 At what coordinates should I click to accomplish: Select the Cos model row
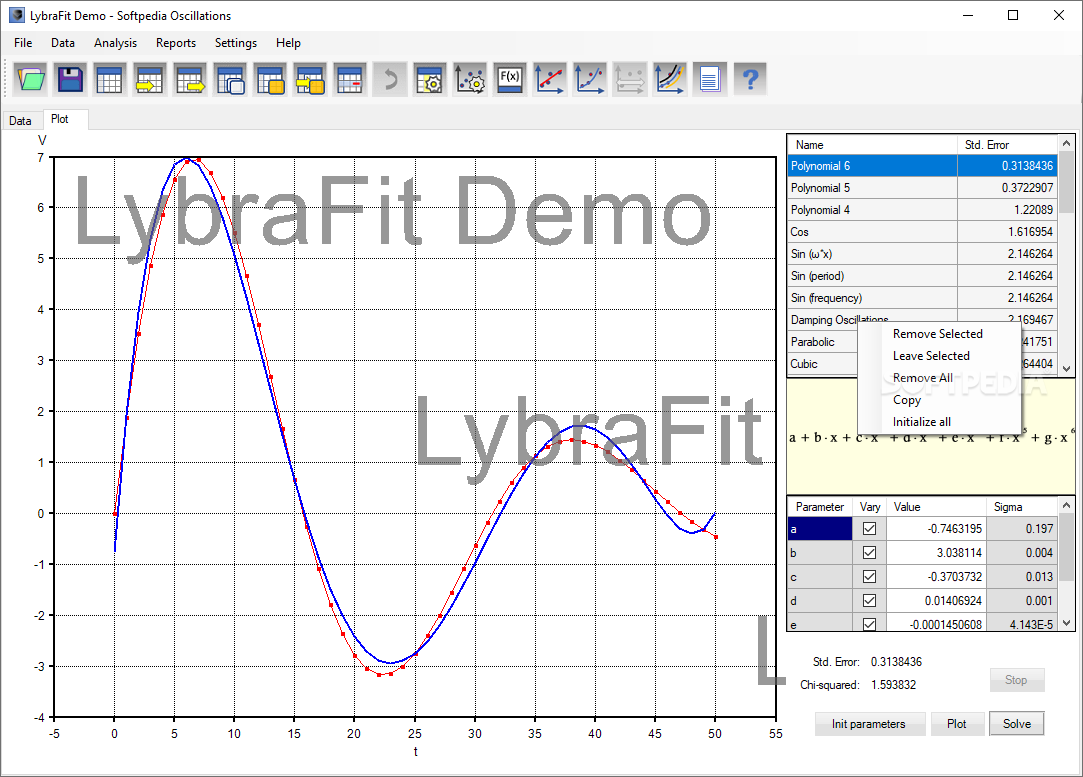[x=922, y=232]
